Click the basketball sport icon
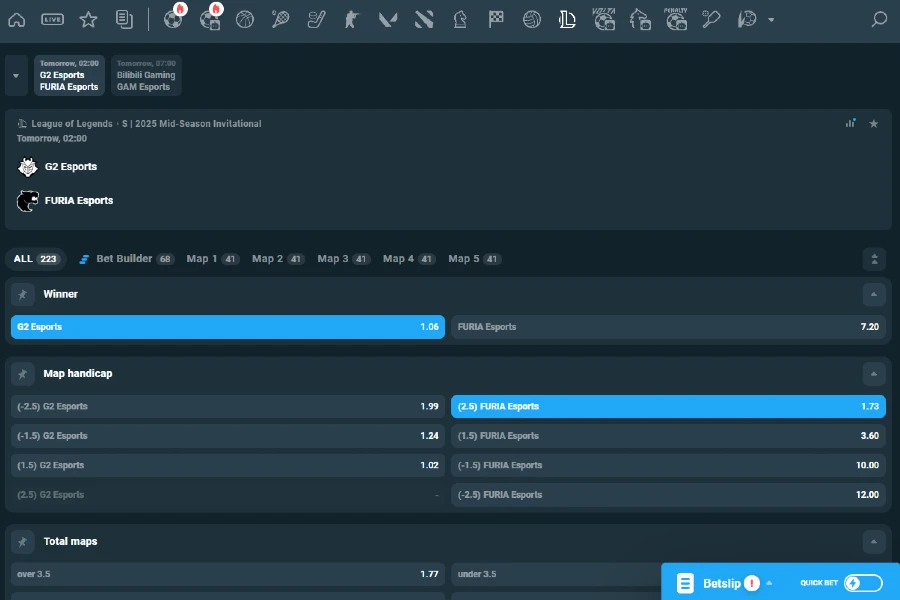This screenshot has height=600, width=900. (x=245, y=18)
